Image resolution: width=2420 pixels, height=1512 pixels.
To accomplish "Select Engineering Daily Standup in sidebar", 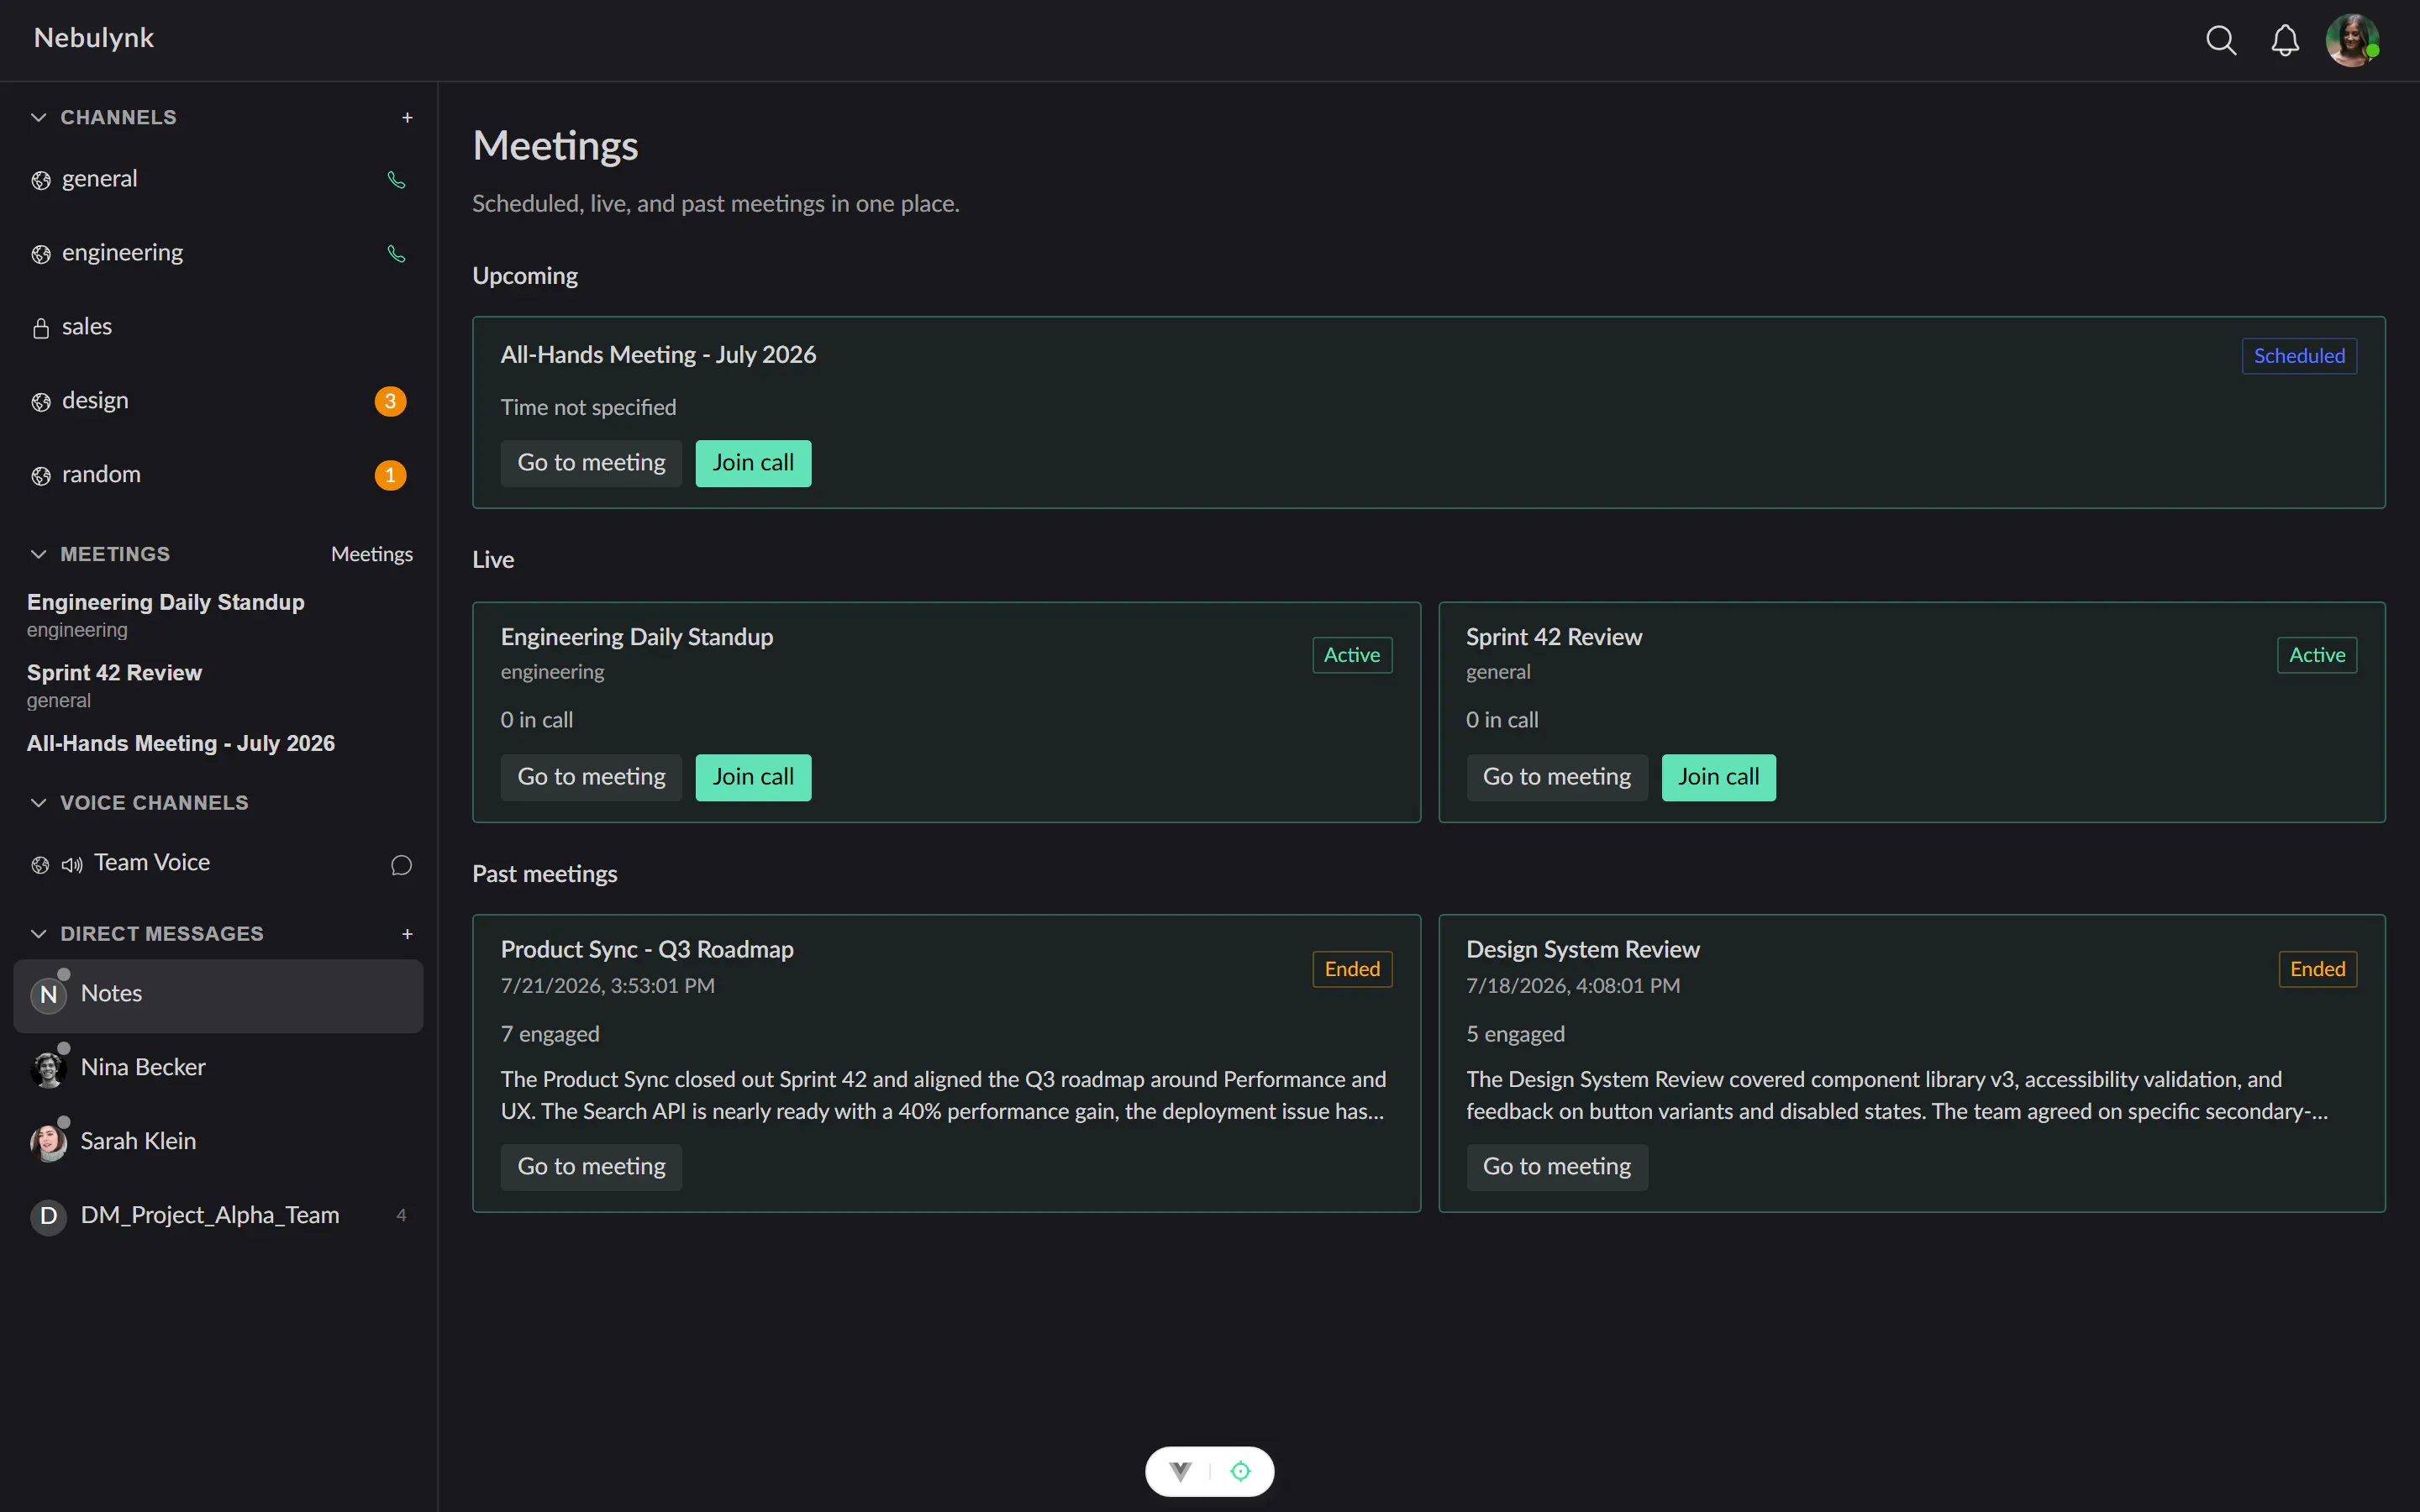I will [x=166, y=614].
